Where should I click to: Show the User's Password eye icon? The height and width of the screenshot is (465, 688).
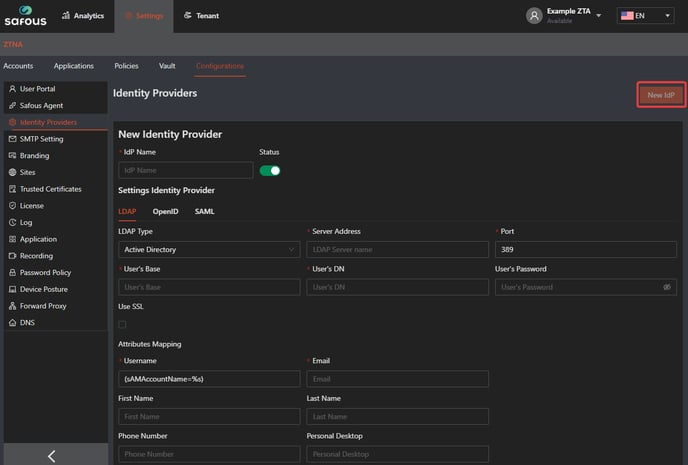pos(667,287)
